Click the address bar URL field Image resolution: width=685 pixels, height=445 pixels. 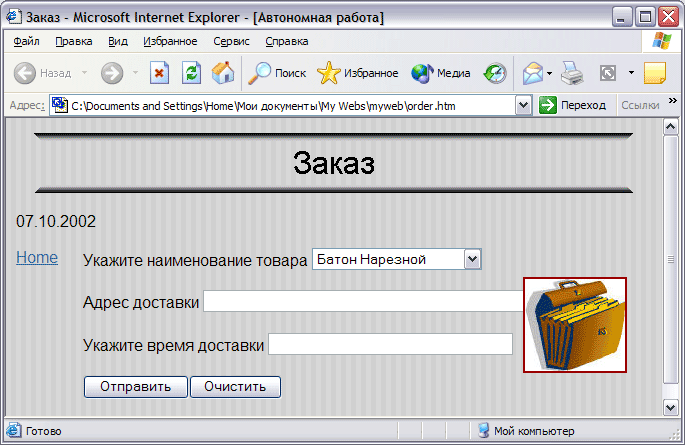click(283, 105)
